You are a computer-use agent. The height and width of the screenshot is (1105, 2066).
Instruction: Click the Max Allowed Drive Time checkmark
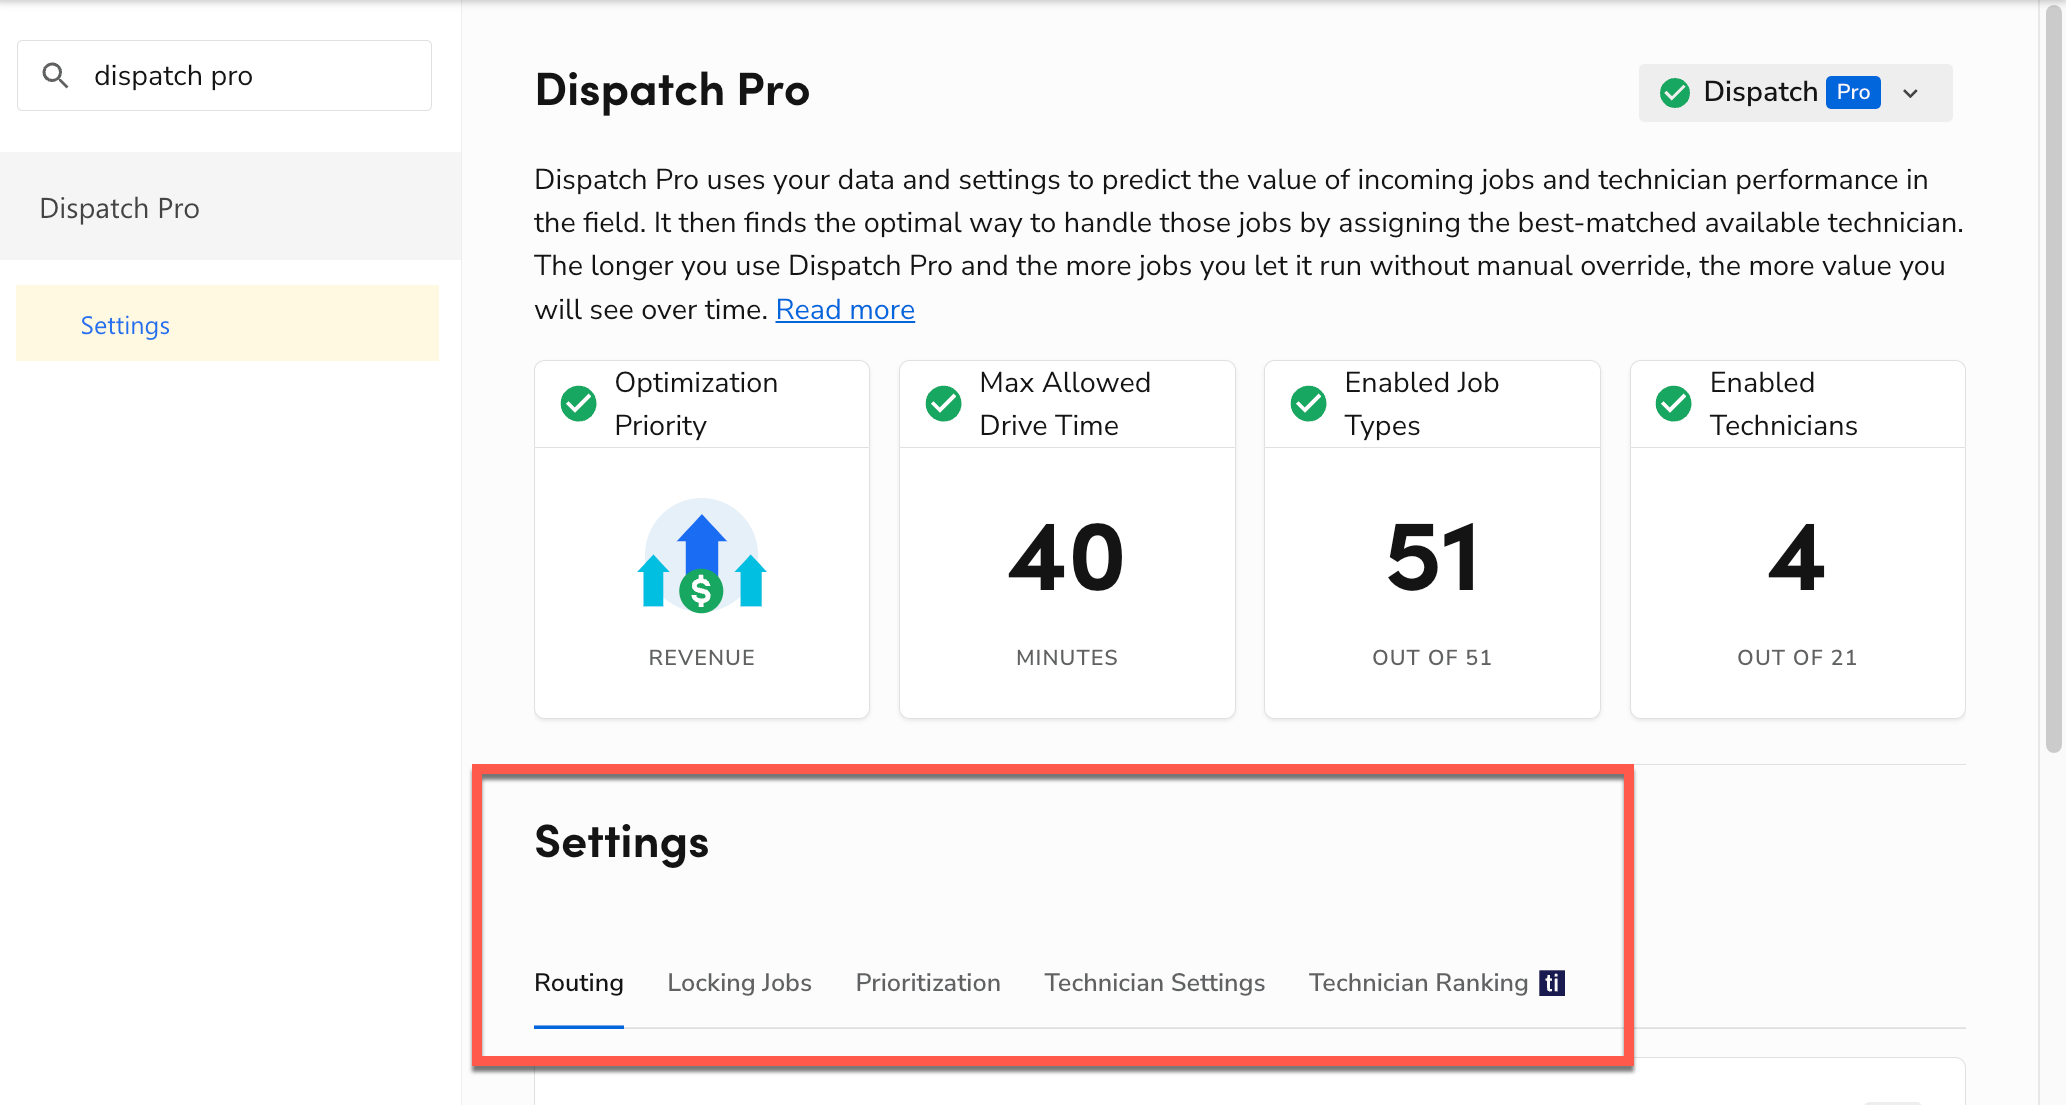[x=943, y=404]
